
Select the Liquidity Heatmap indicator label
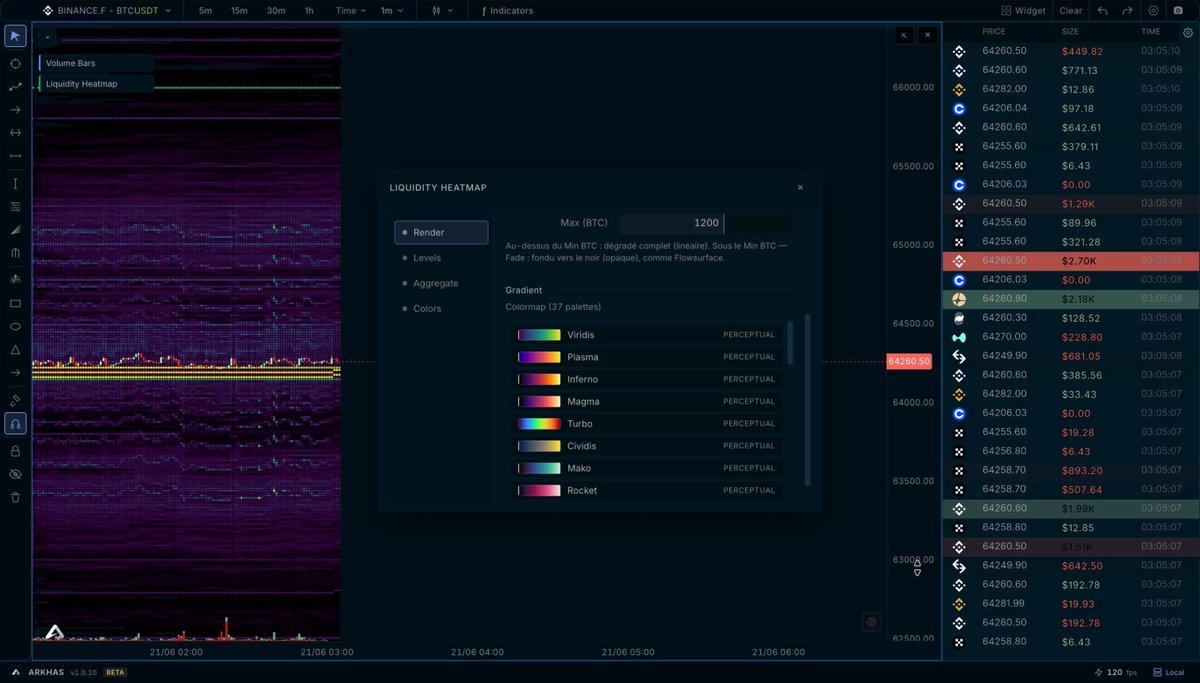coord(96,84)
